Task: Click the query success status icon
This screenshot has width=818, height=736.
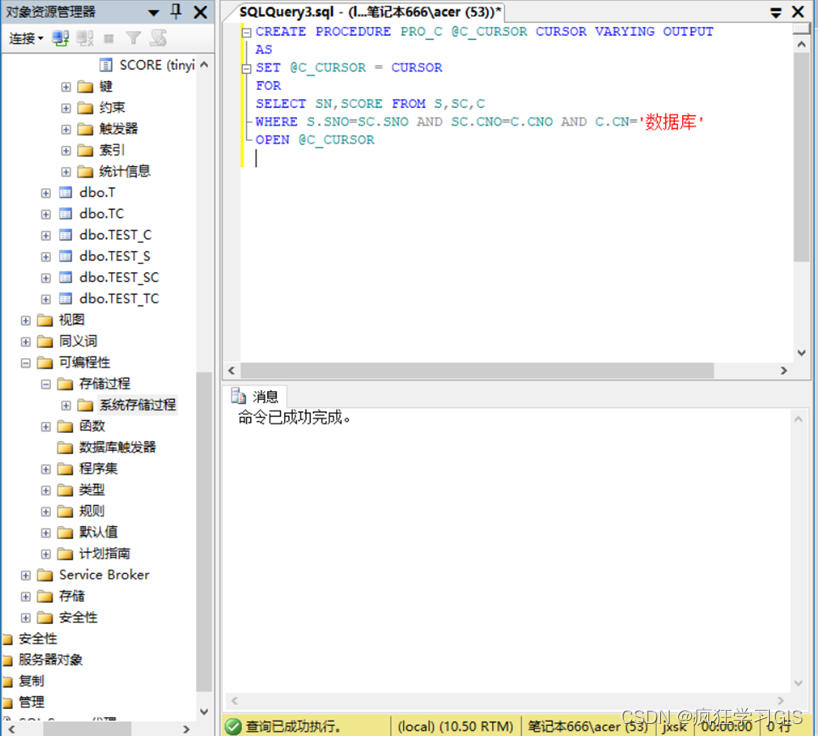Action: coord(233,726)
